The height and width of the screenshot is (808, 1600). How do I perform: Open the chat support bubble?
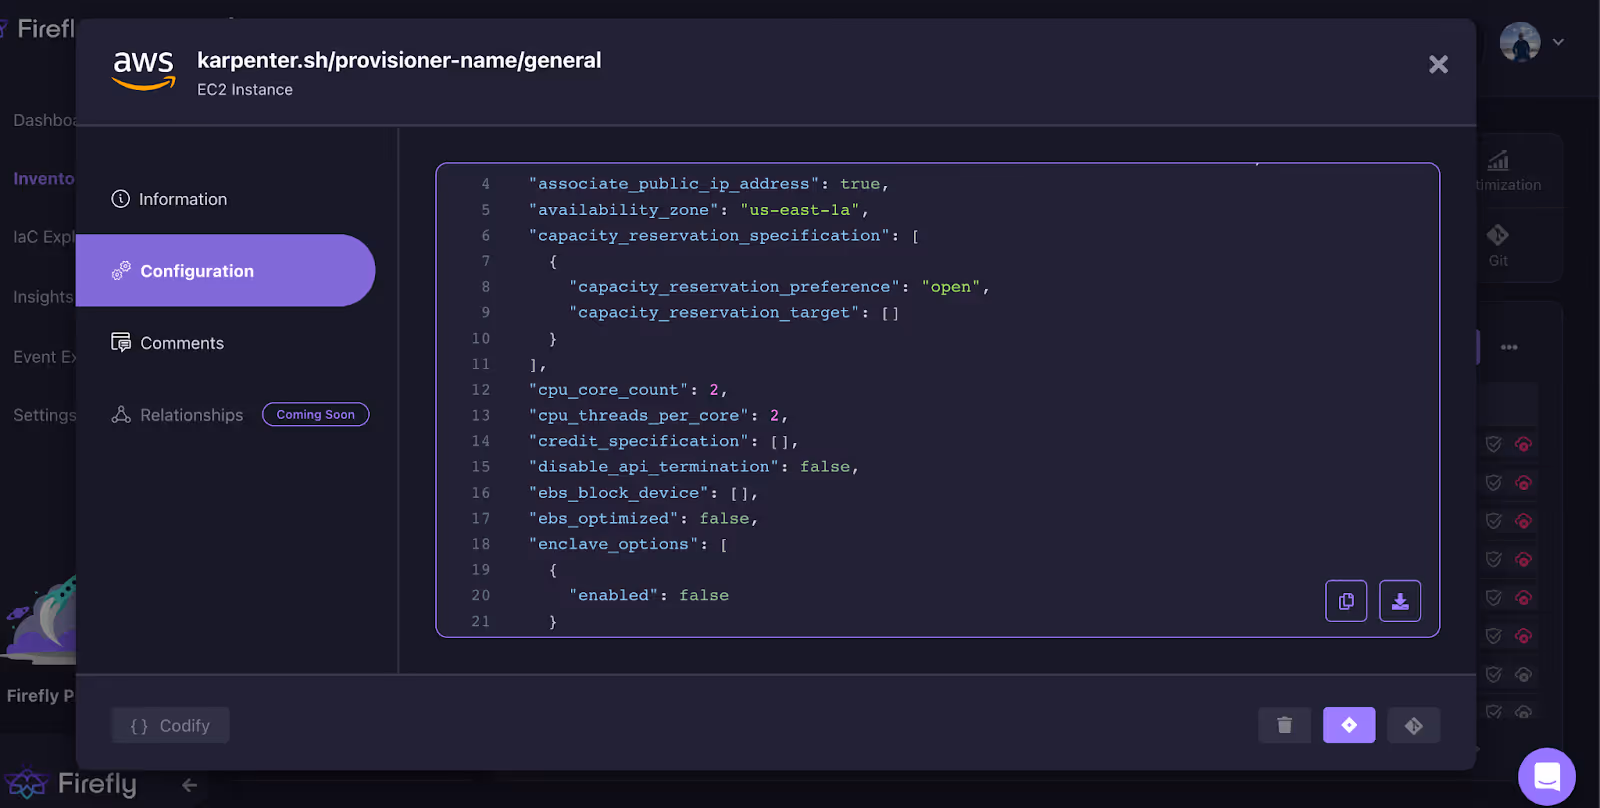(1547, 776)
